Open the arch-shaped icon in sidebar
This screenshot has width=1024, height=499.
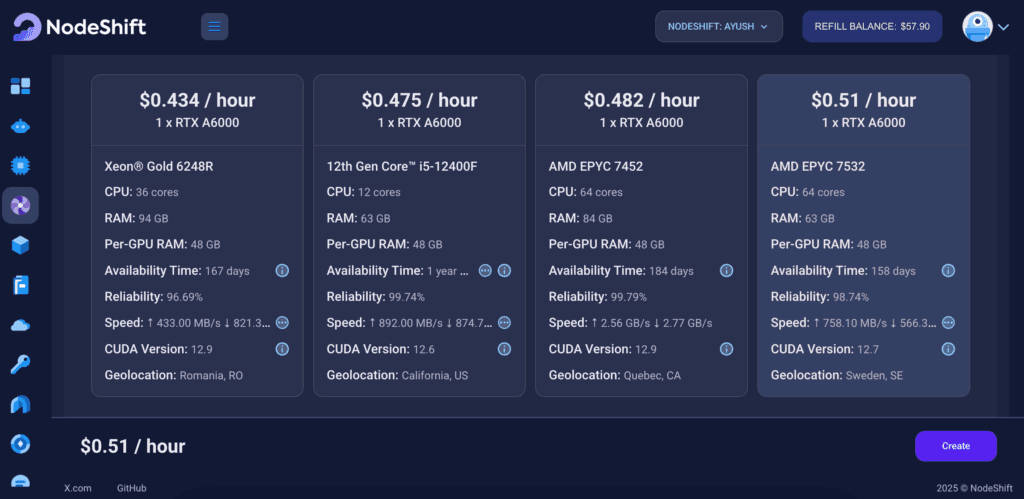20,405
